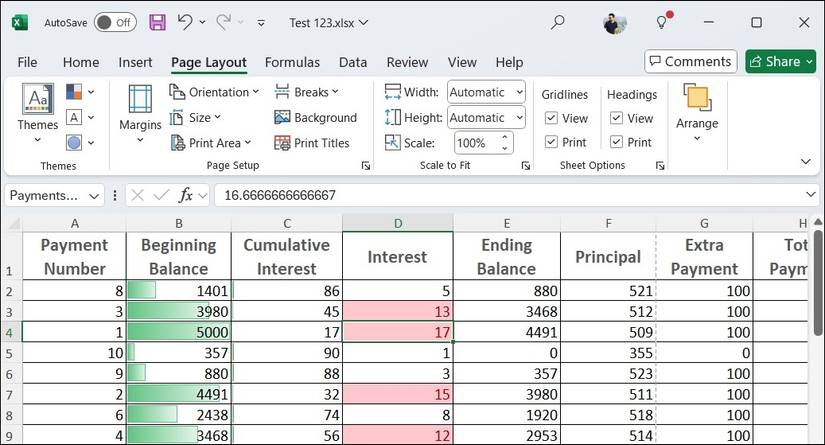The height and width of the screenshot is (445, 825).
Task: Click the Background picture button
Action: 315,117
